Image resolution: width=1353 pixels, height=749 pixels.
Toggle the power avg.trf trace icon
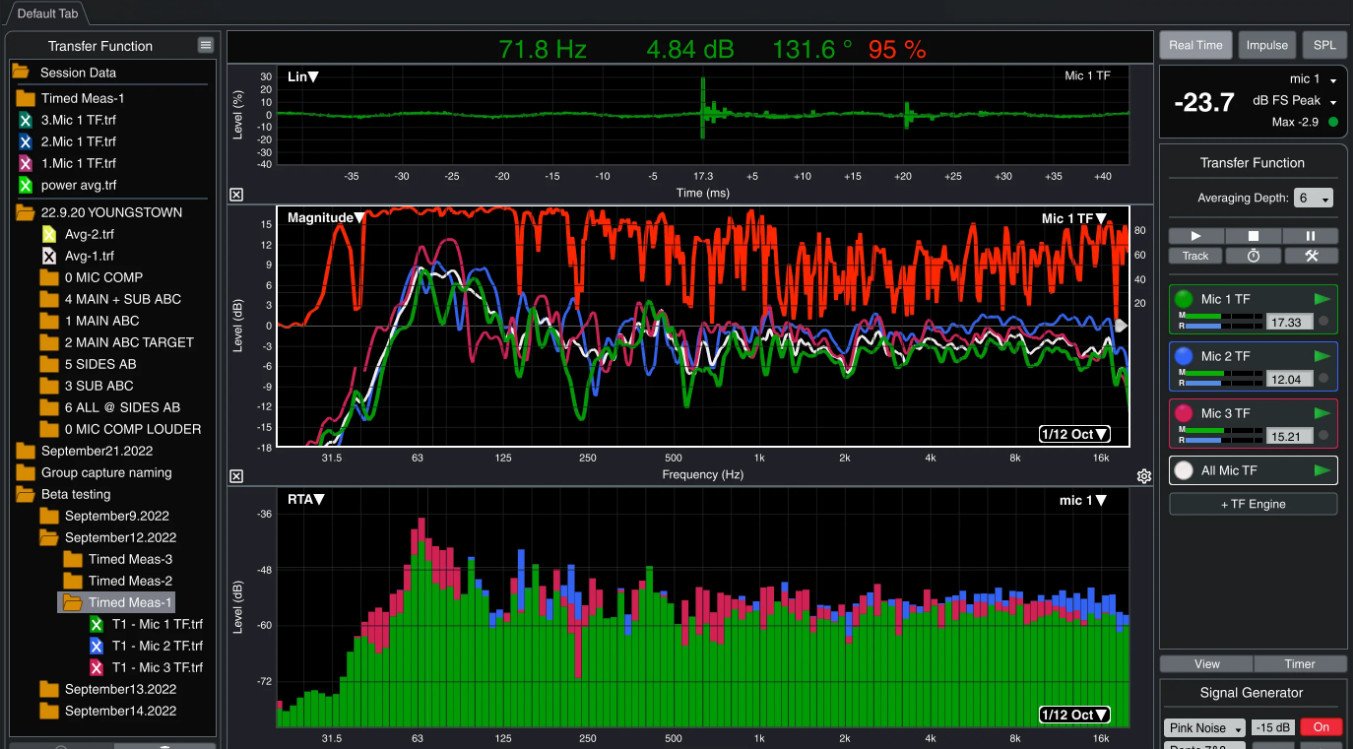(x=26, y=185)
